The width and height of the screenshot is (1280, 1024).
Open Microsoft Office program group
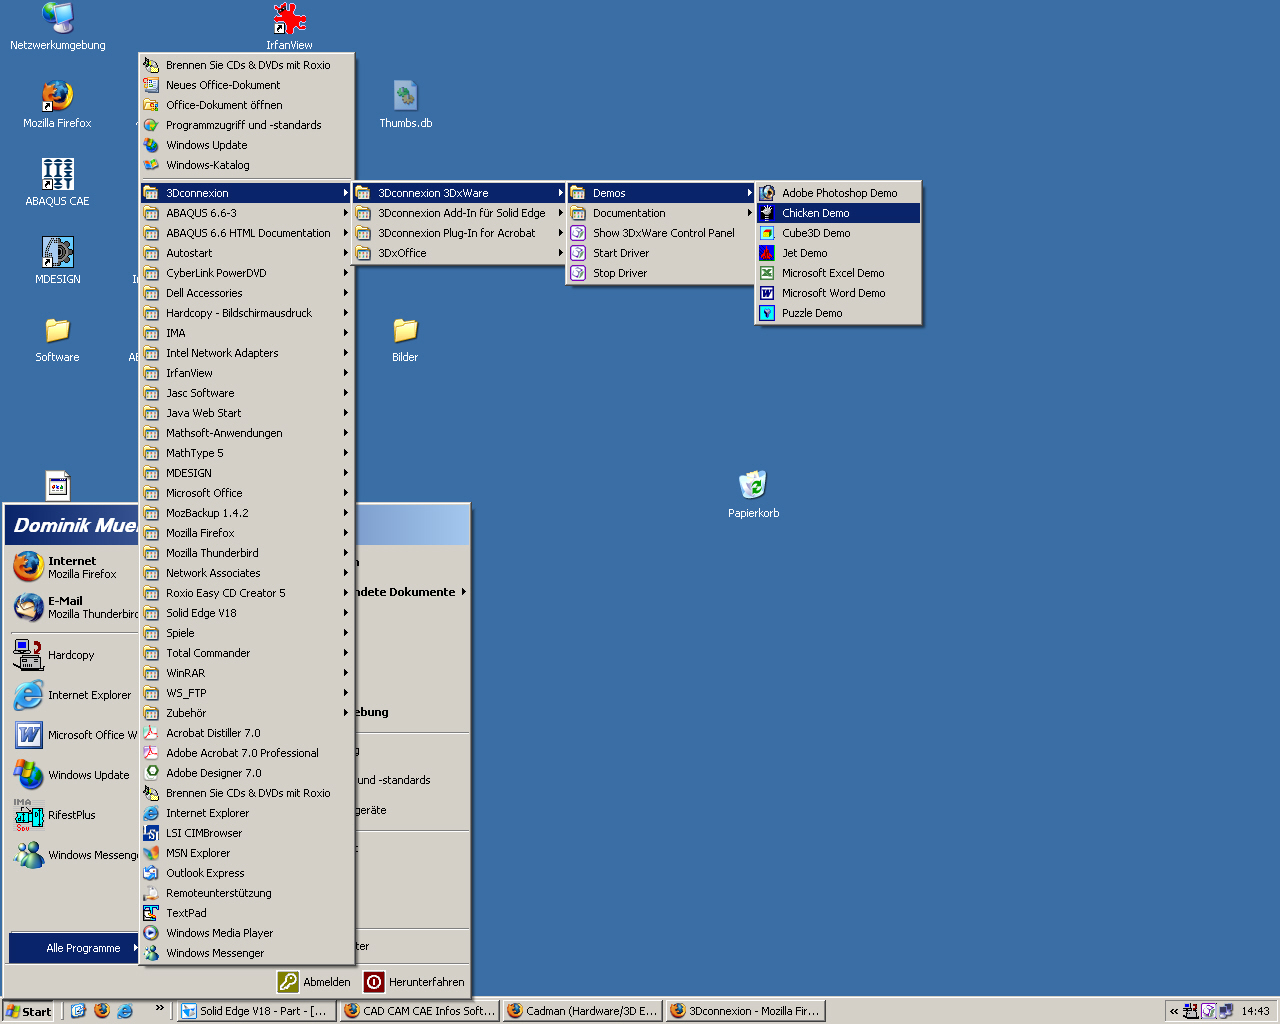point(246,493)
